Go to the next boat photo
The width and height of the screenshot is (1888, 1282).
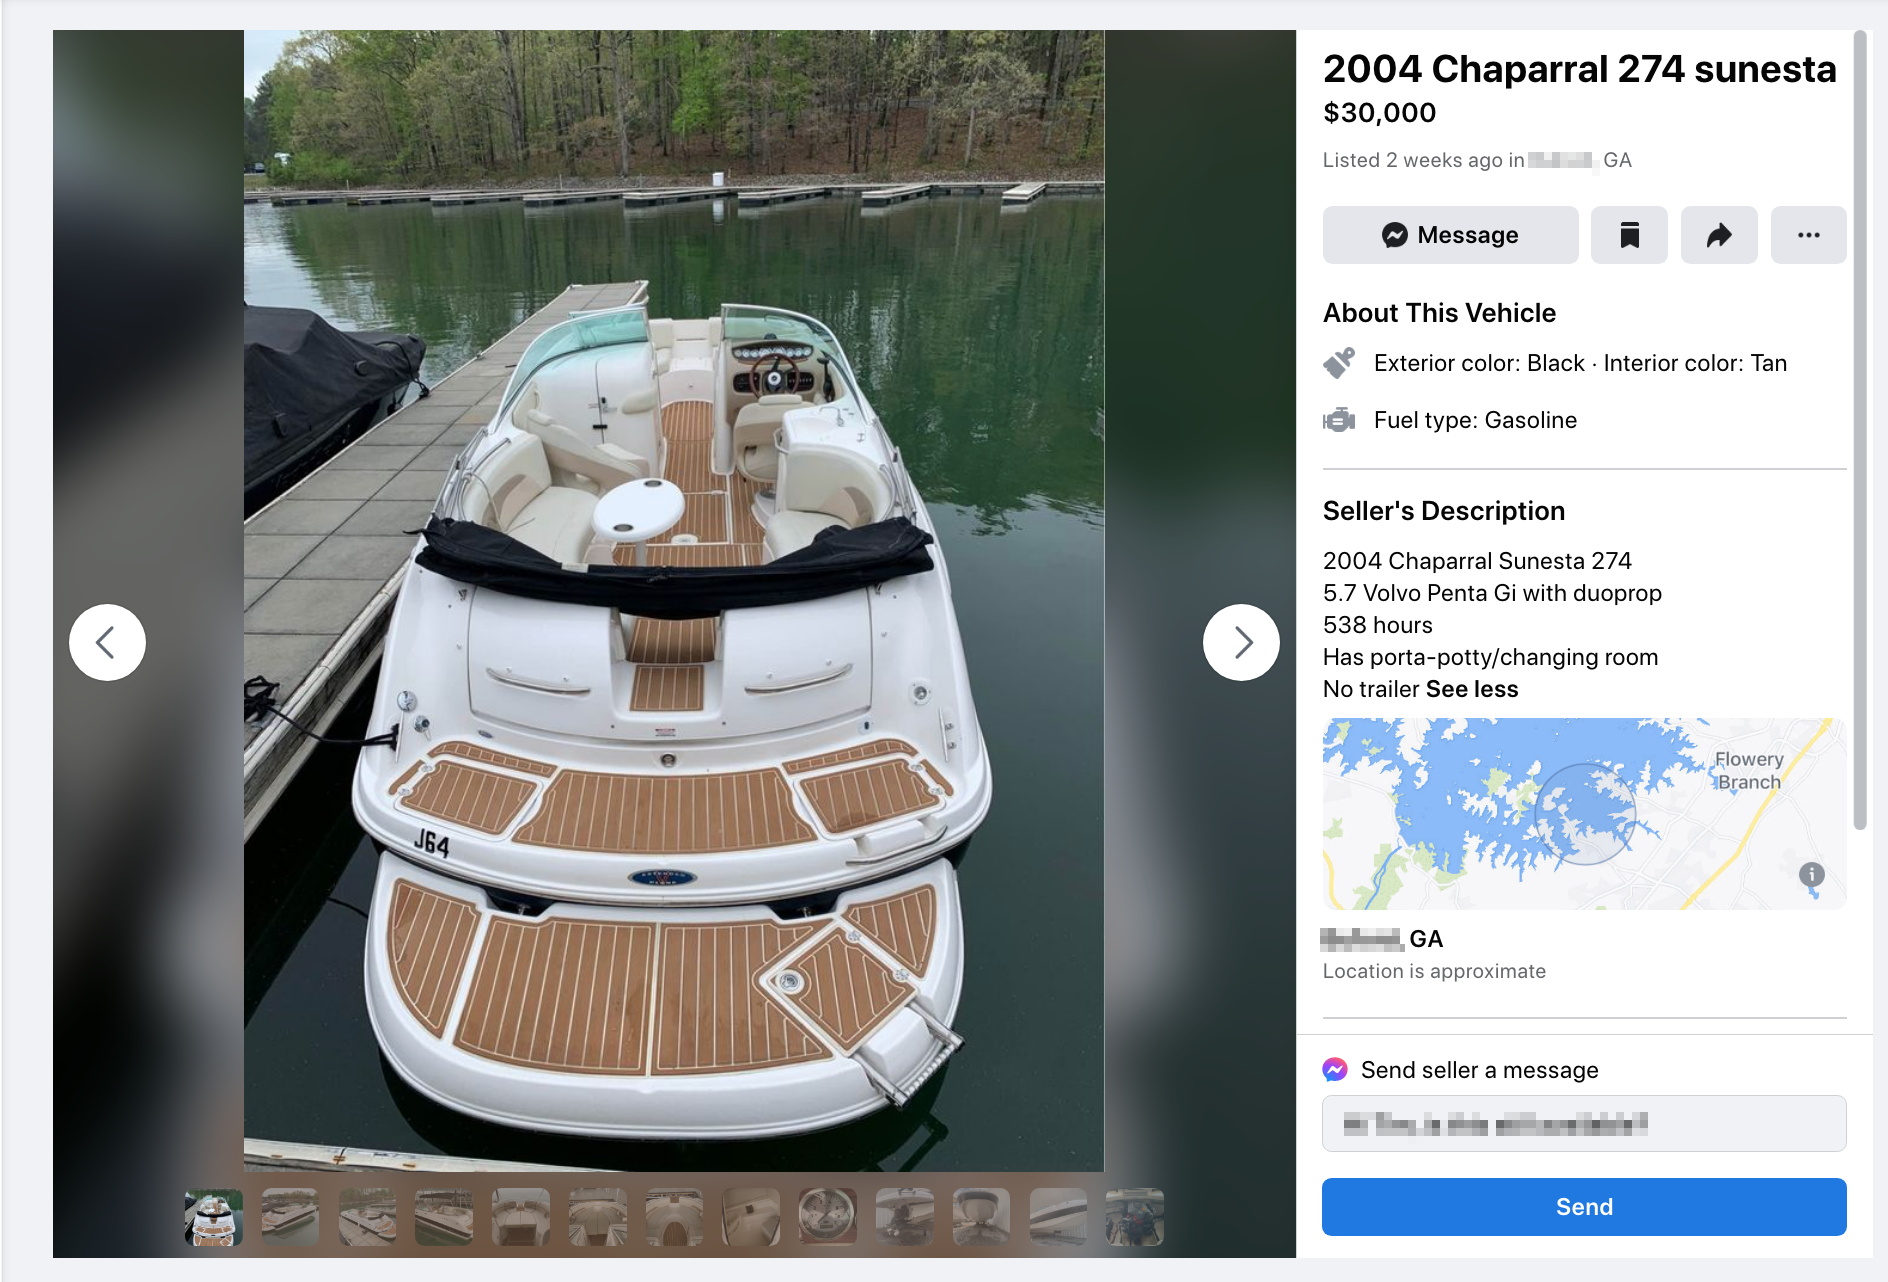coord(1241,642)
